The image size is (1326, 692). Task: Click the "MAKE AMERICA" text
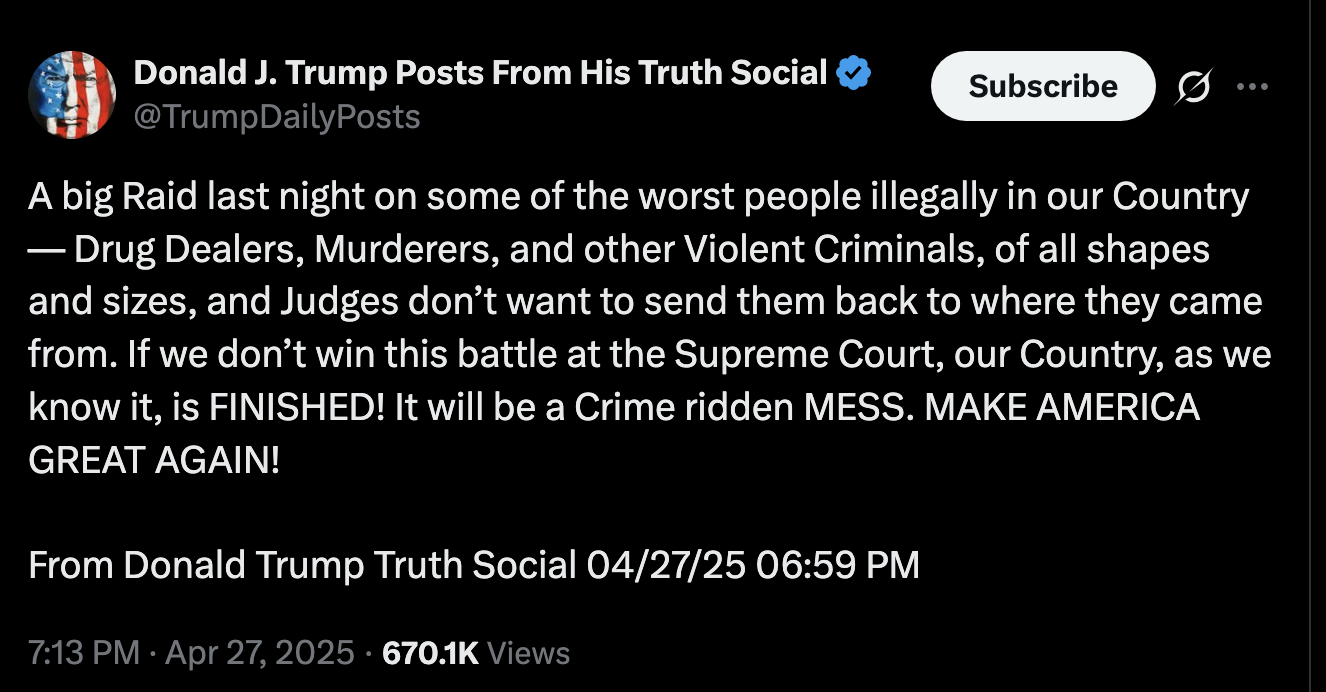(1063, 407)
